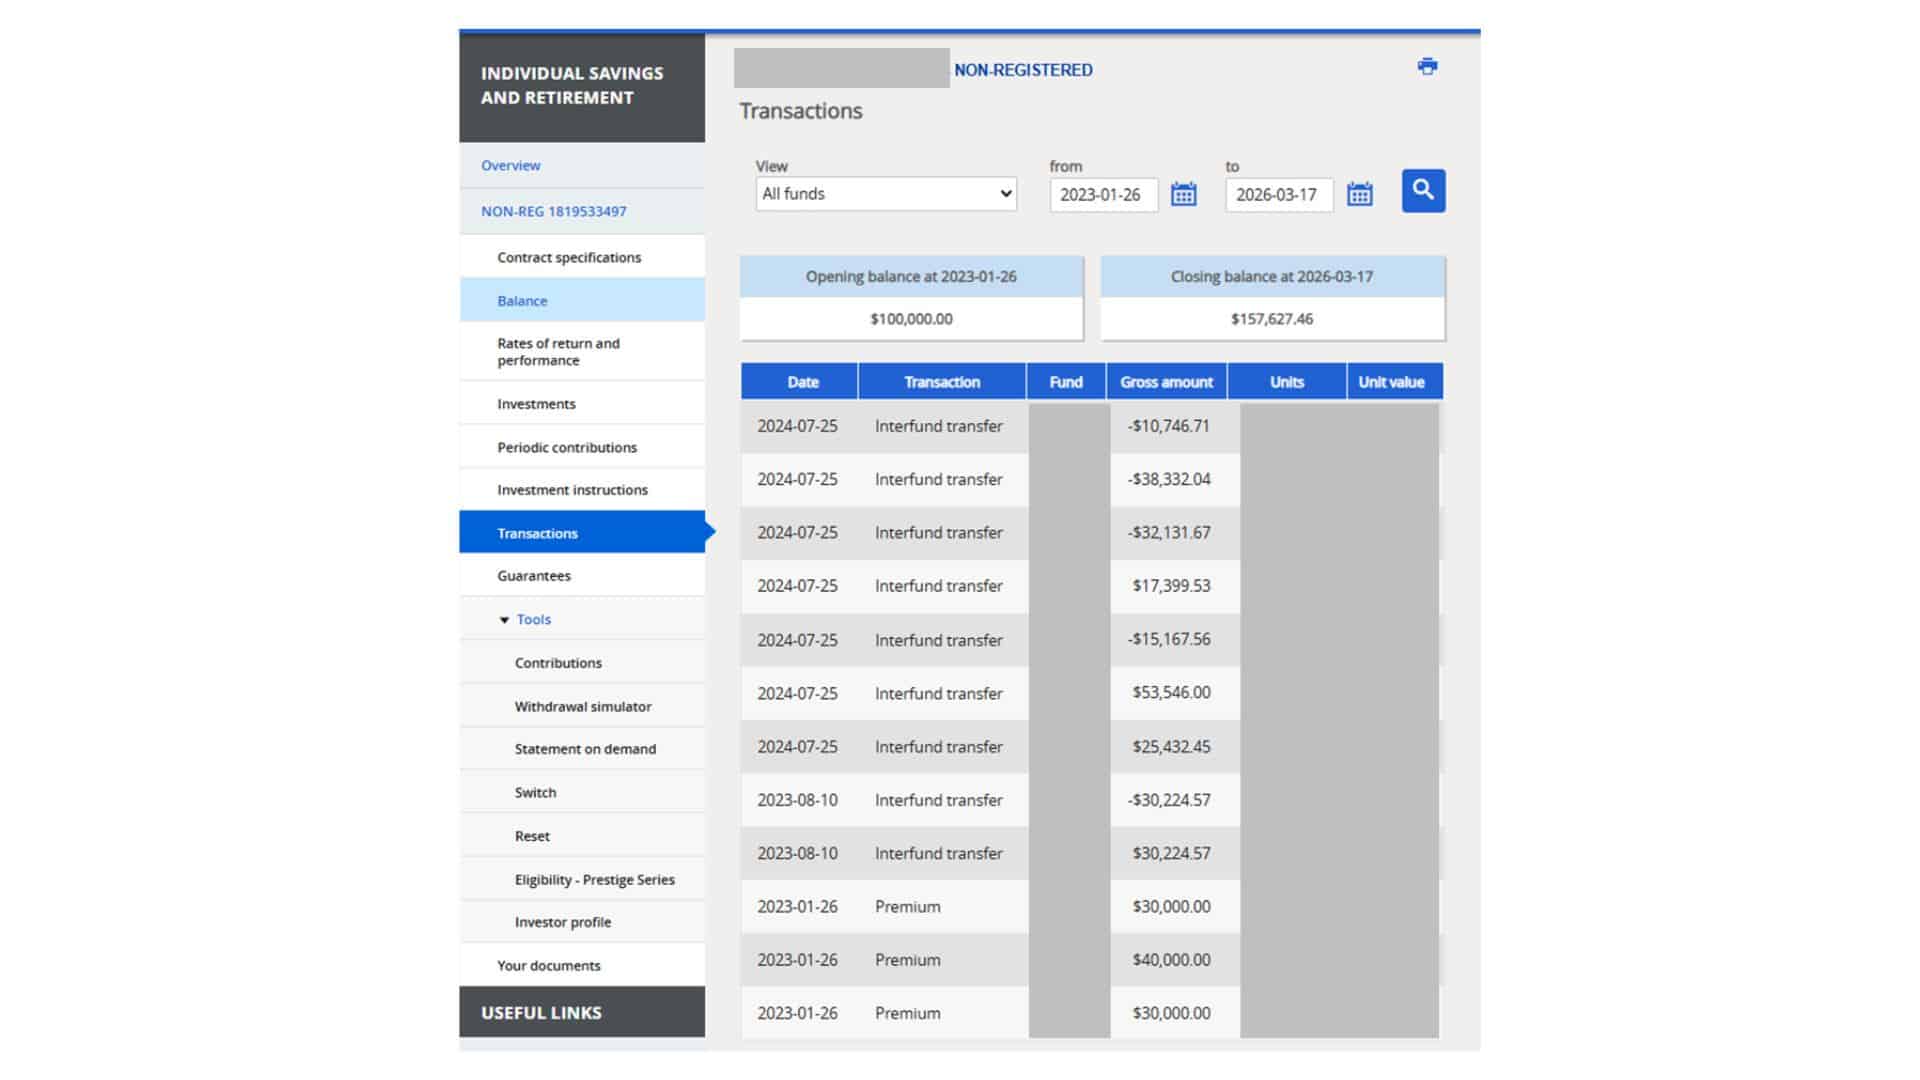Open NON-REG 1819533497 account link

point(553,211)
